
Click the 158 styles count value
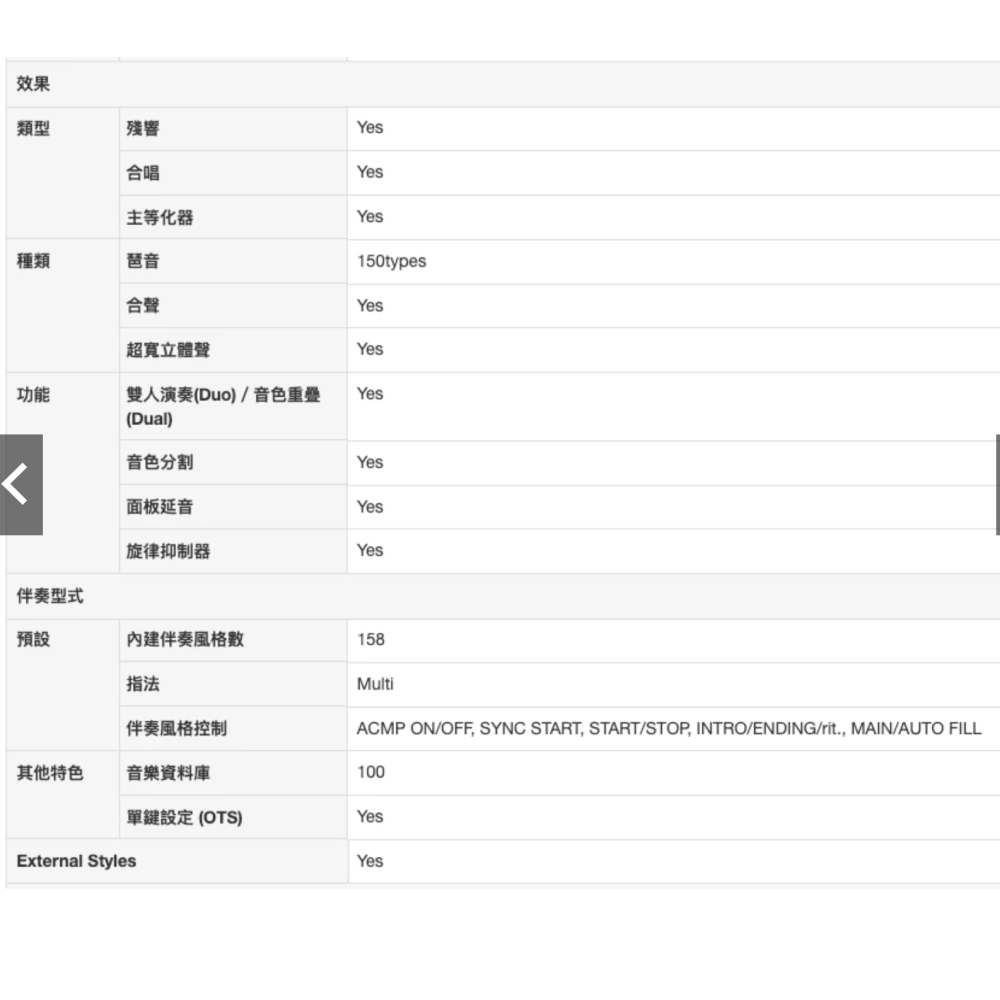point(370,640)
